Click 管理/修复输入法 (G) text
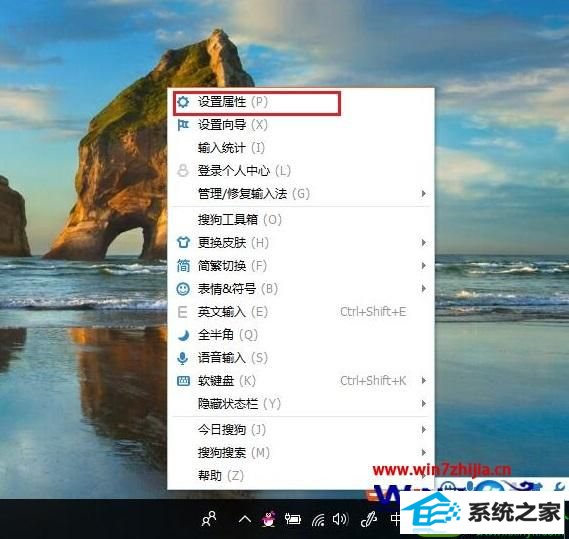Viewport: 569px width, 539px height. (254, 193)
